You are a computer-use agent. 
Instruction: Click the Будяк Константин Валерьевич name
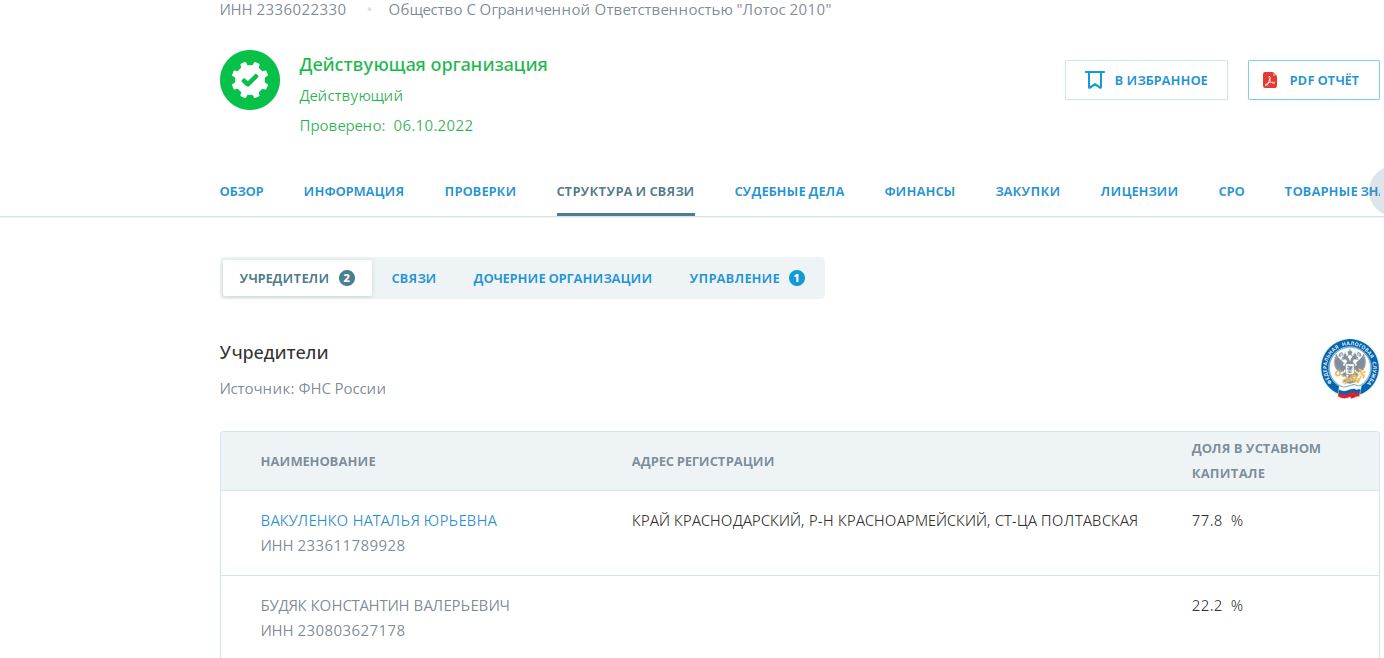(x=385, y=606)
